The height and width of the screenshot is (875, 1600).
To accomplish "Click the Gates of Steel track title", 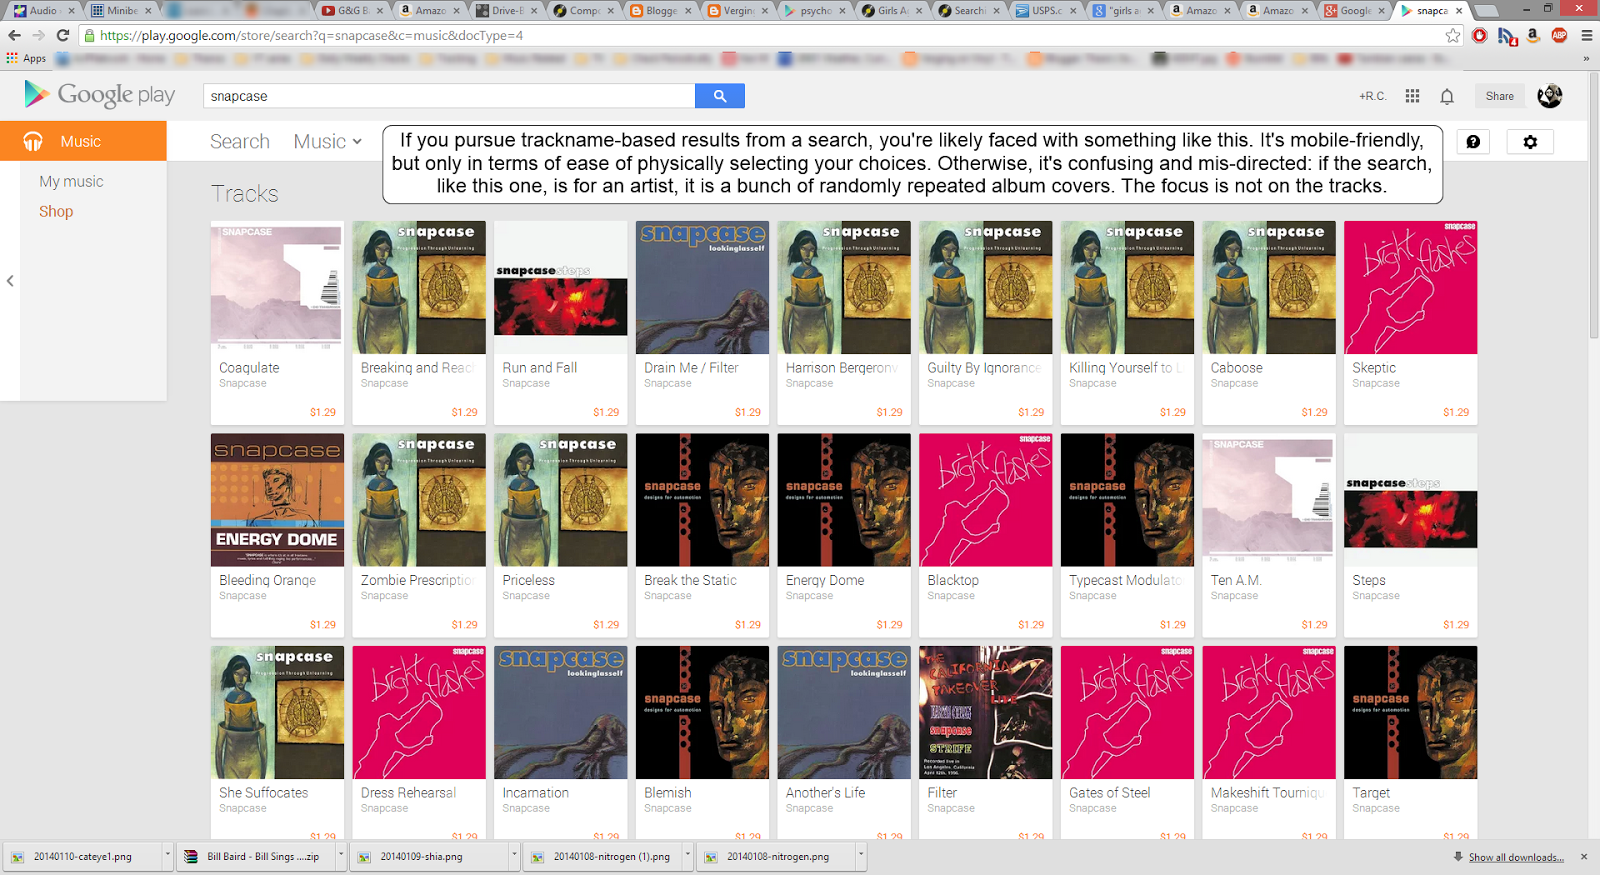I will pyautogui.click(x=1110, y=793).
